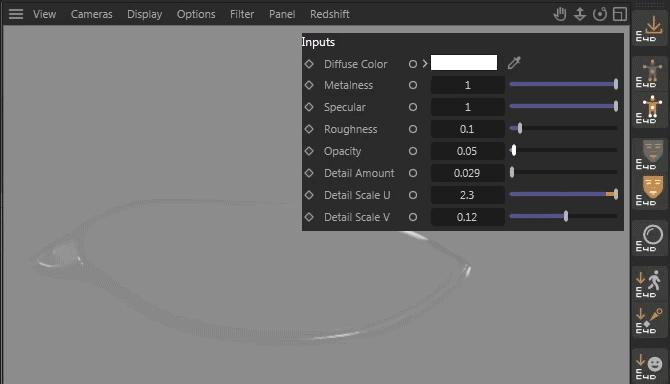Click the orange E4D face mask icon
The width and height of the screenshot is (670, 384).
point(649,191)
